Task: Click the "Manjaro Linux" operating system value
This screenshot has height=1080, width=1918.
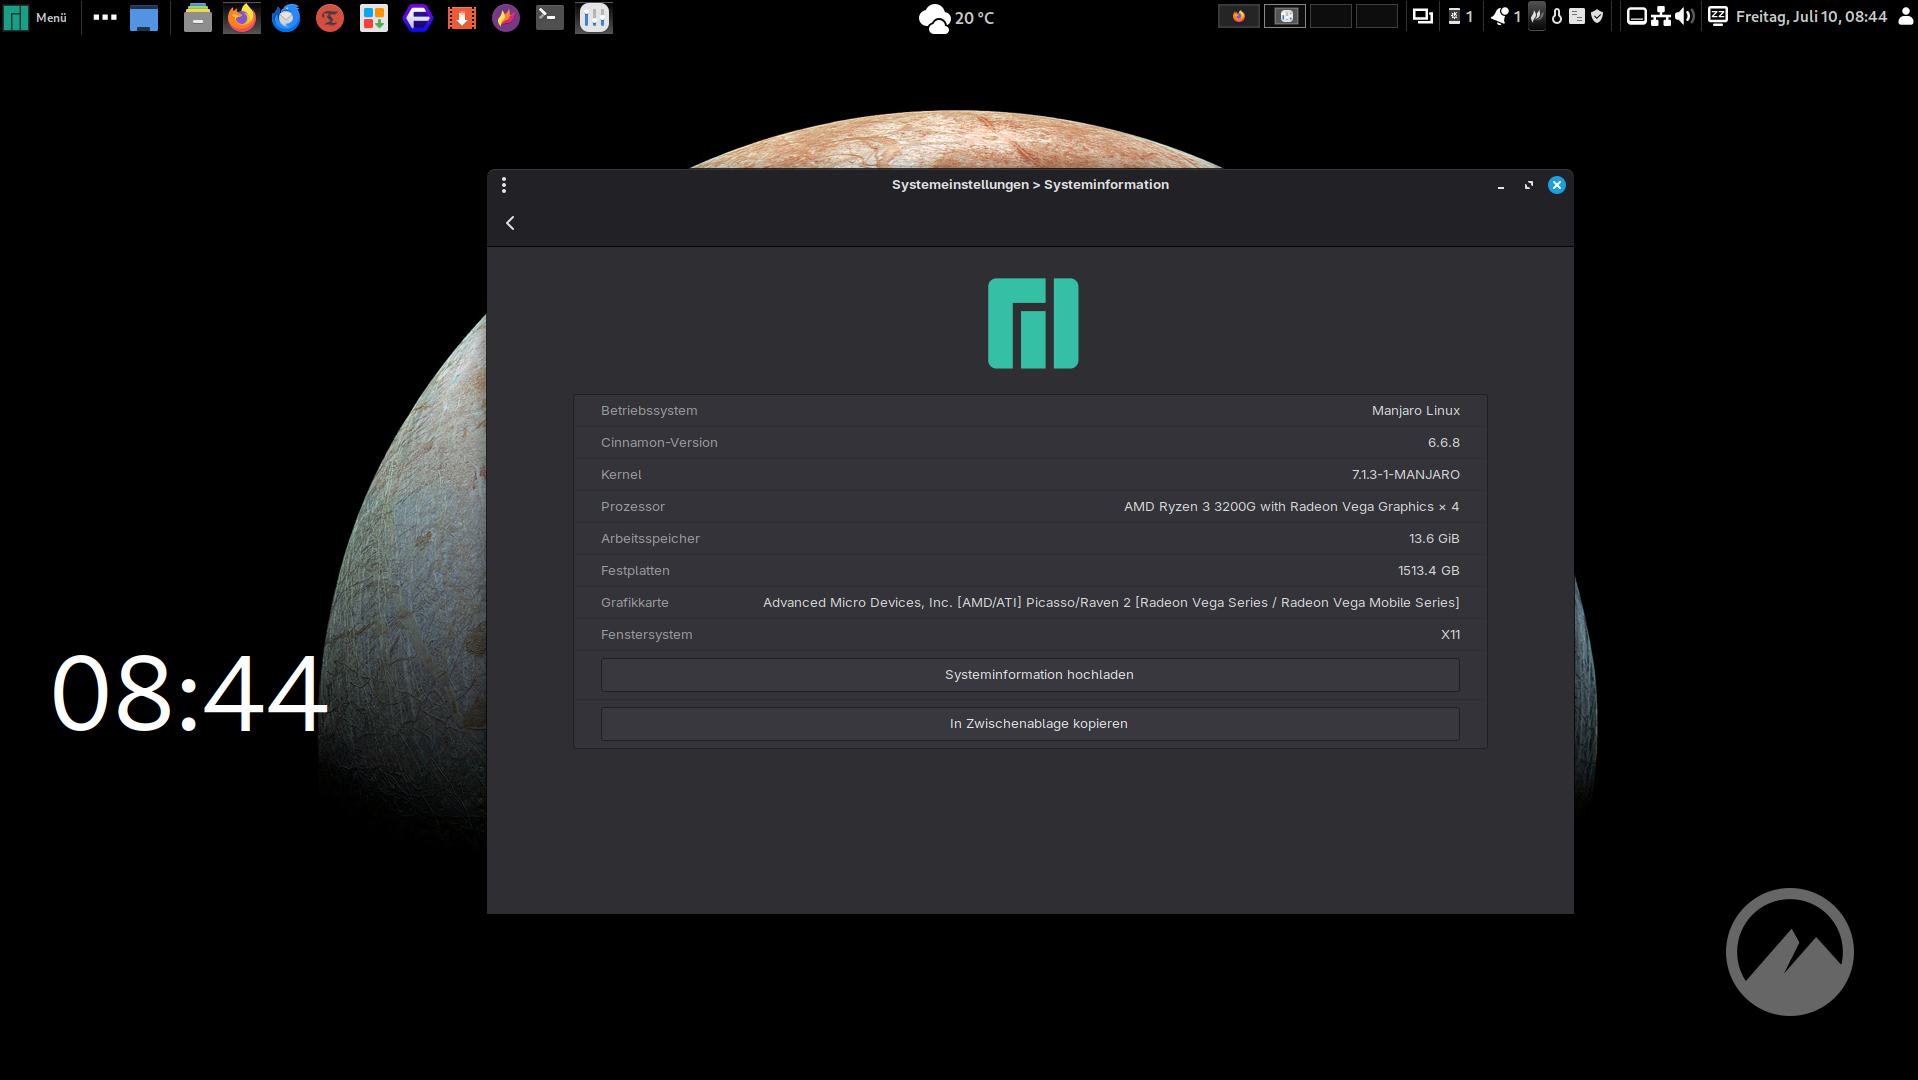Action: (1416, 411)
